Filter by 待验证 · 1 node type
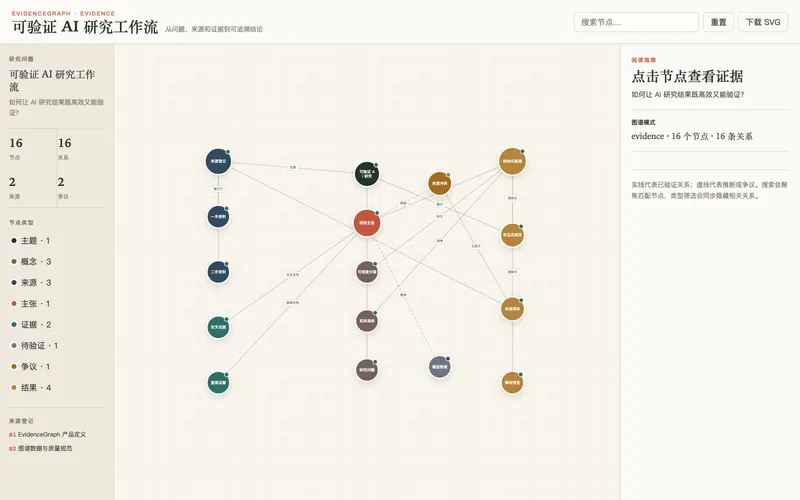The width and height of the screenshot is (800, 500). 35,345
